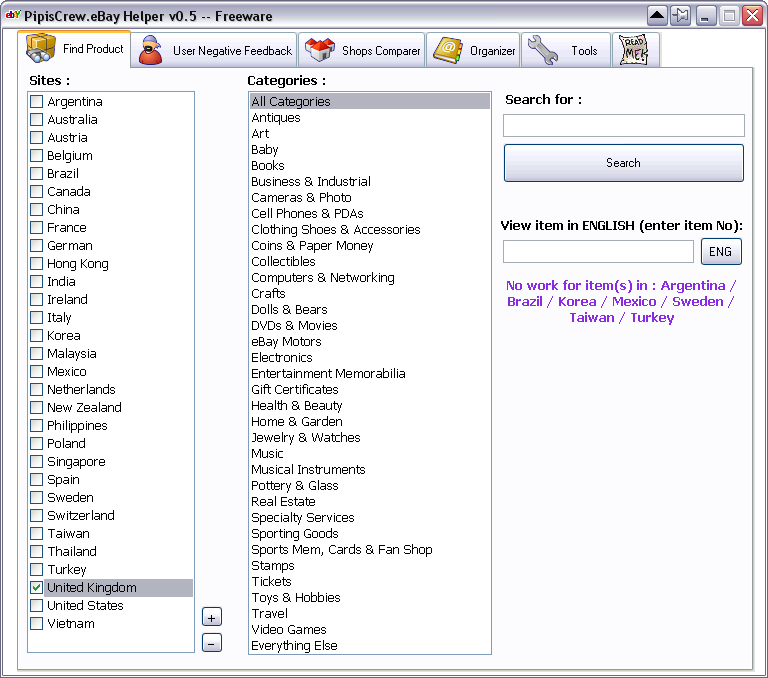
Task: Select Everything Else category
Action: pos(370,646)
